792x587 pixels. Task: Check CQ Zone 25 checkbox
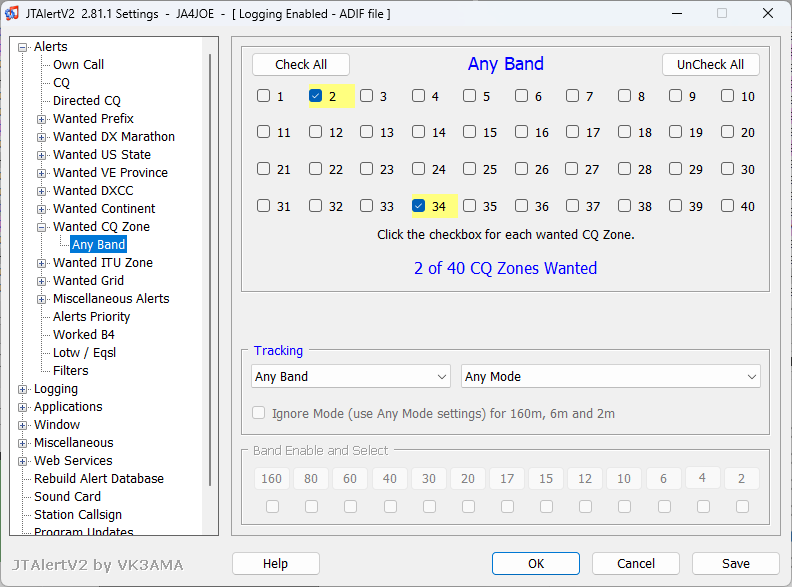[x=469, y=169]
